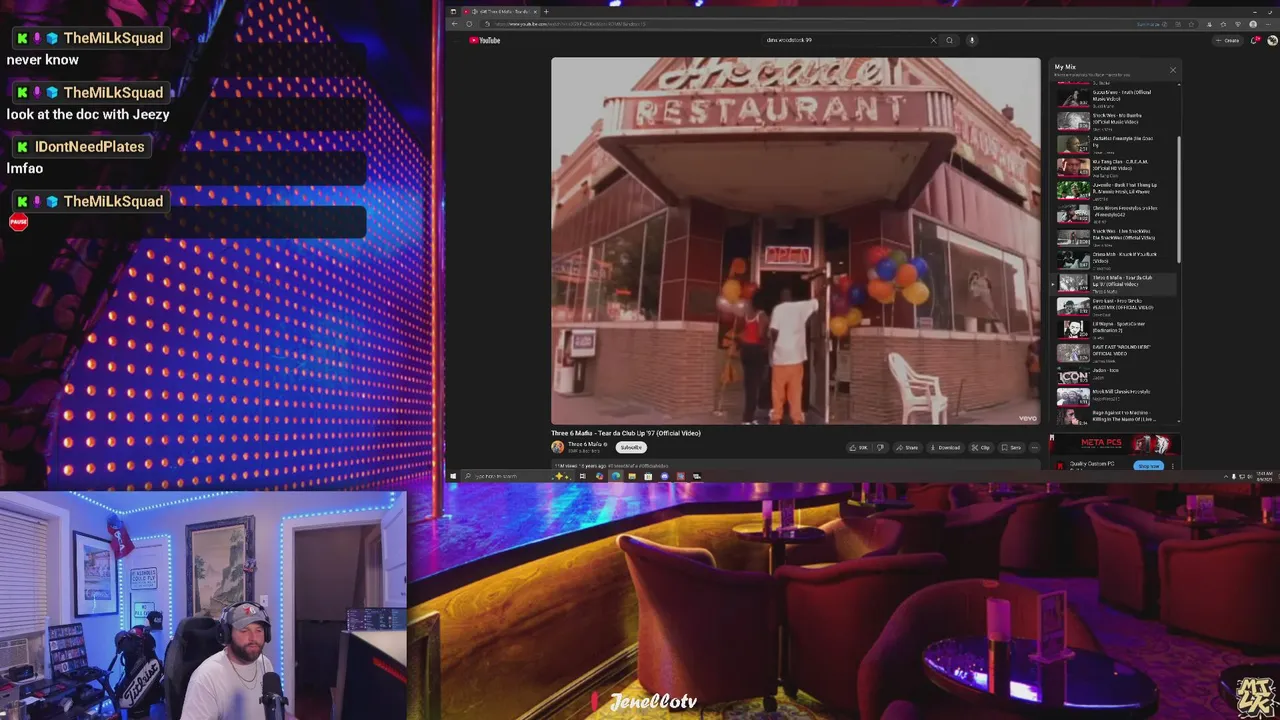Select the currently playing Tear Da Club Up entry
This screenshot has width=1280, height=720.
(x=1115, y=283)
